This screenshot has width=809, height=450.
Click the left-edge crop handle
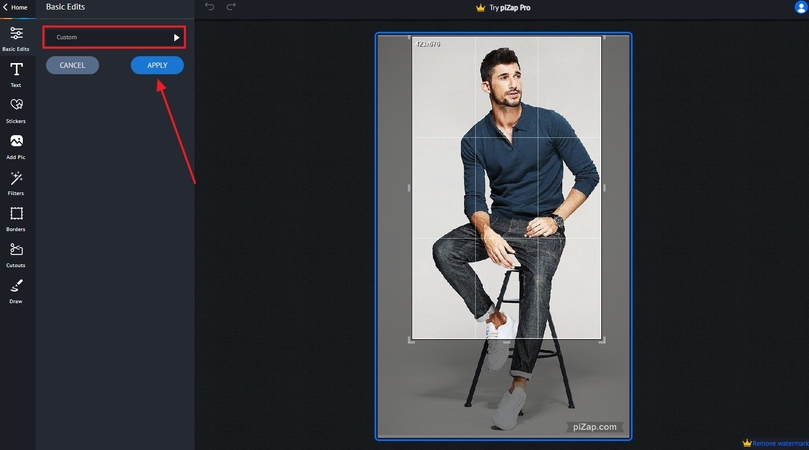[x=409, y=188]
